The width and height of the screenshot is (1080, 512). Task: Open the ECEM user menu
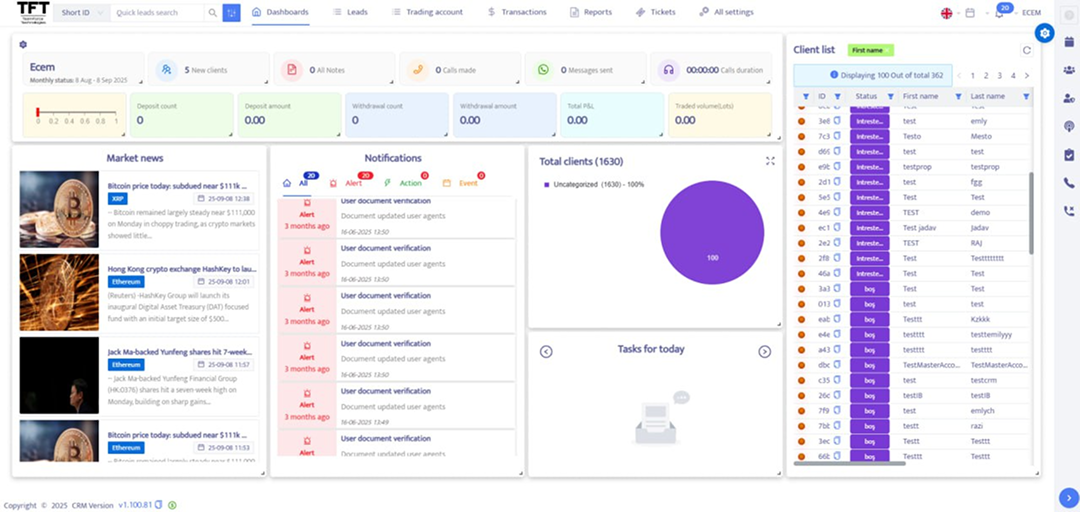(1032, 13)
